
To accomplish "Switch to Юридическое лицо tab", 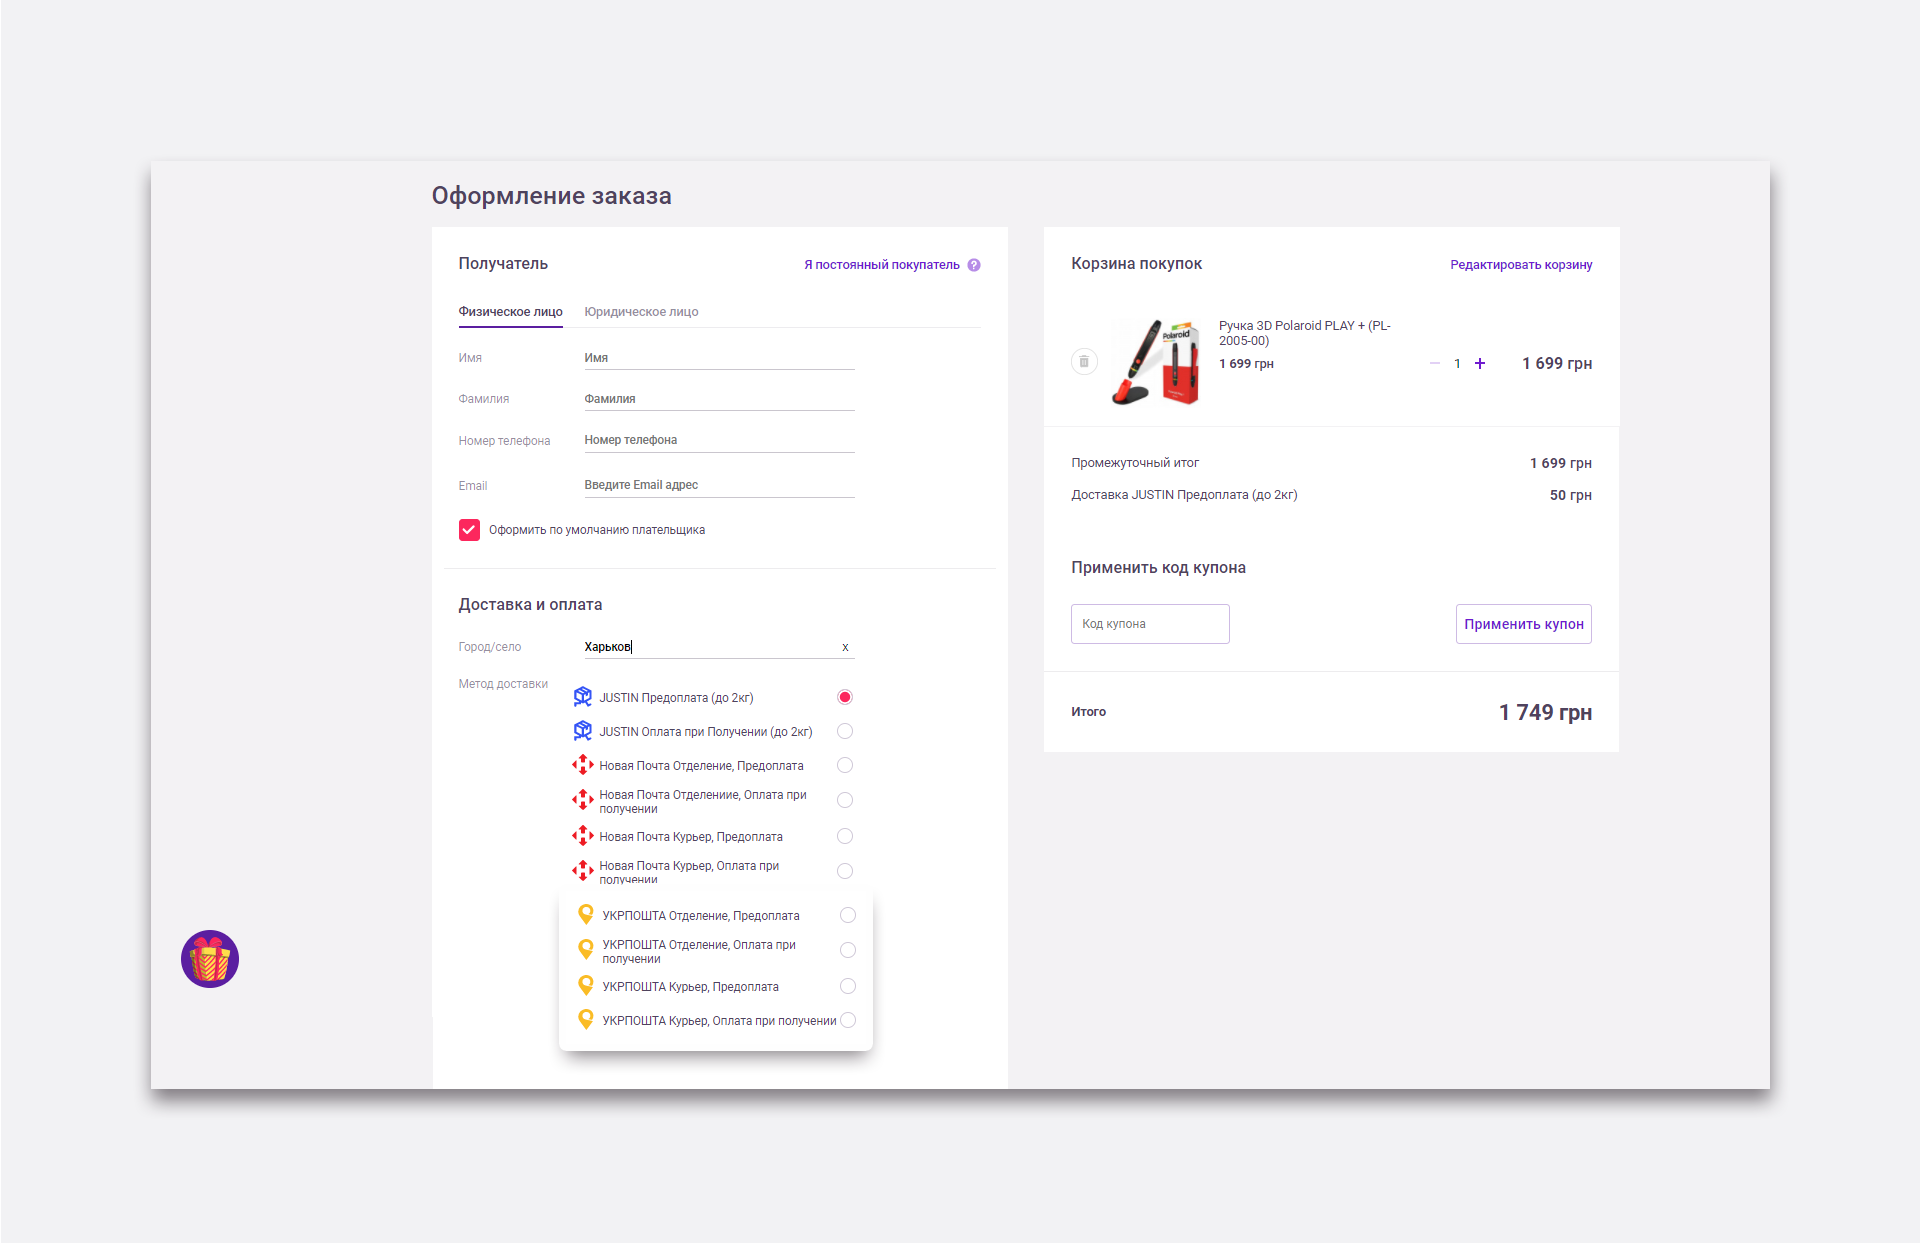I will [641, 312].
